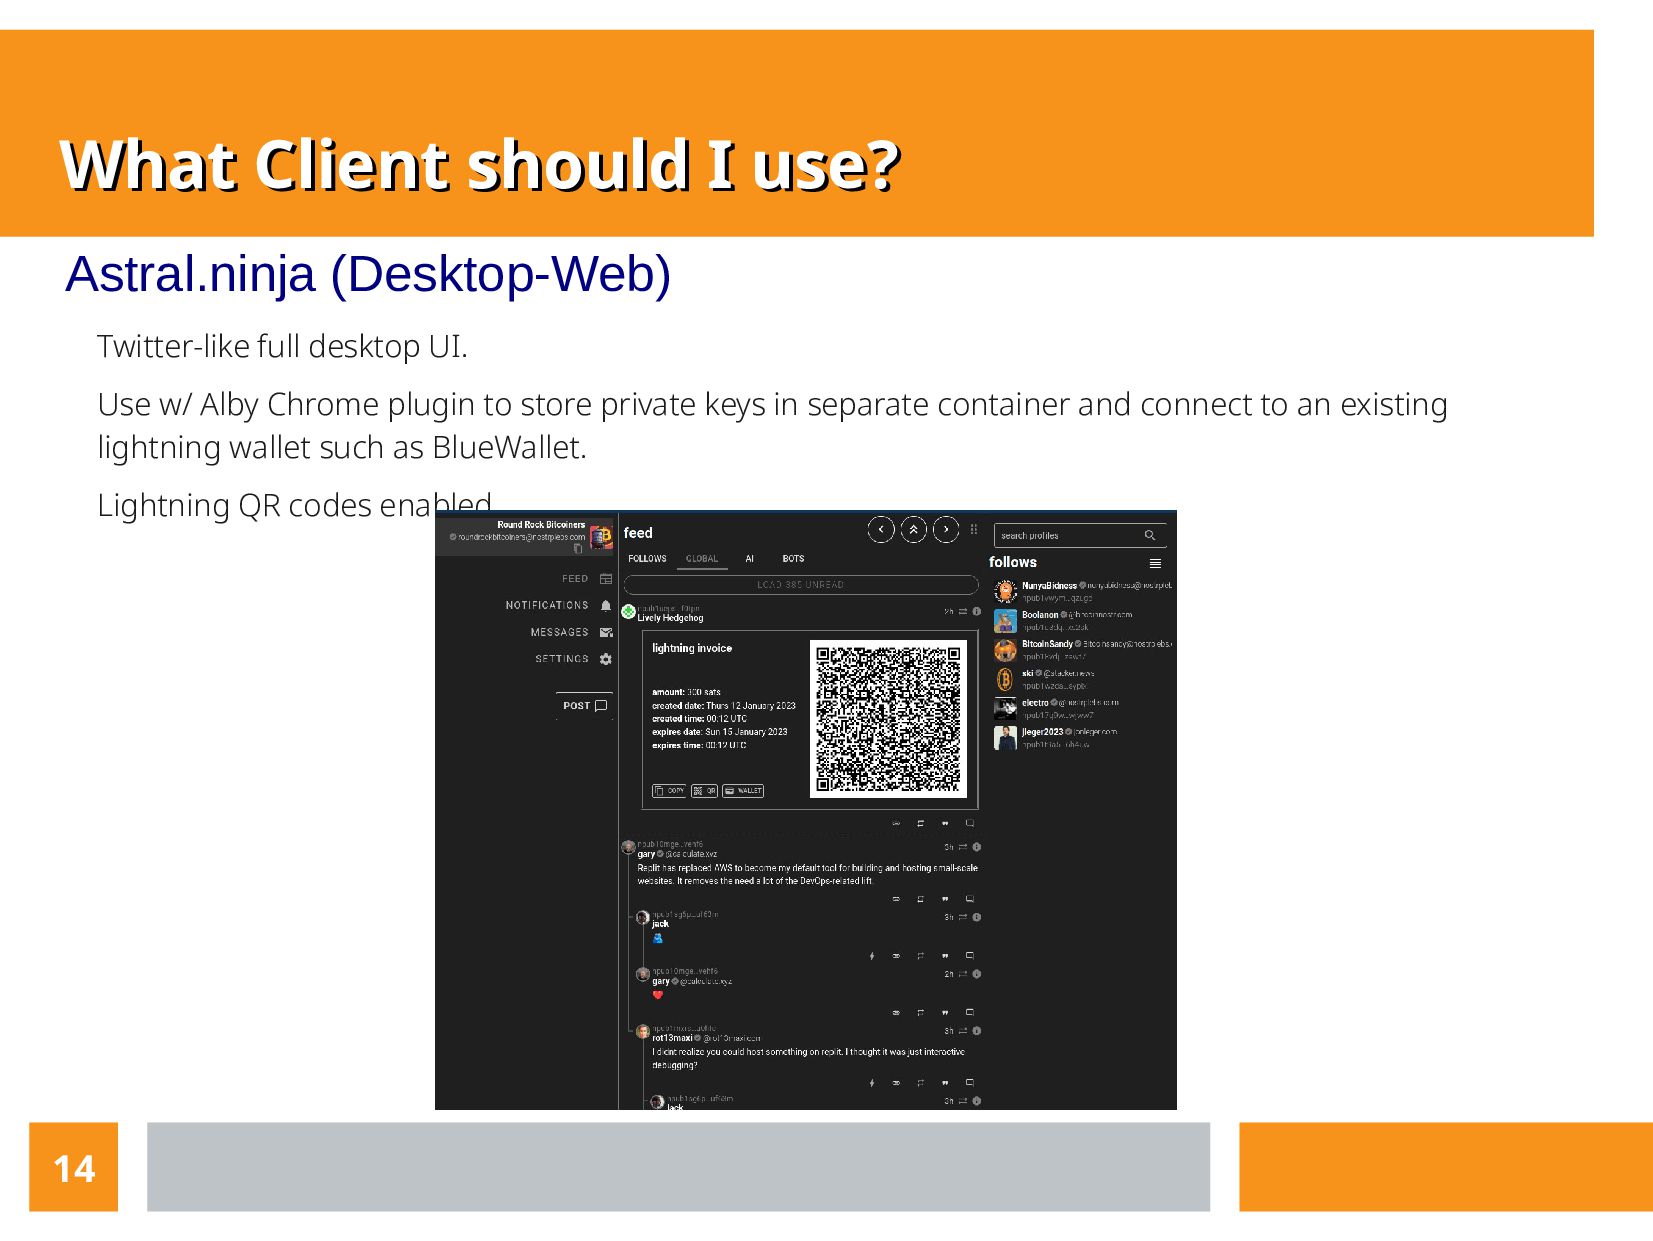The image size is (1653, 1241).
Task: Click the lightning invoice QR code
Action: pos(888,719)
